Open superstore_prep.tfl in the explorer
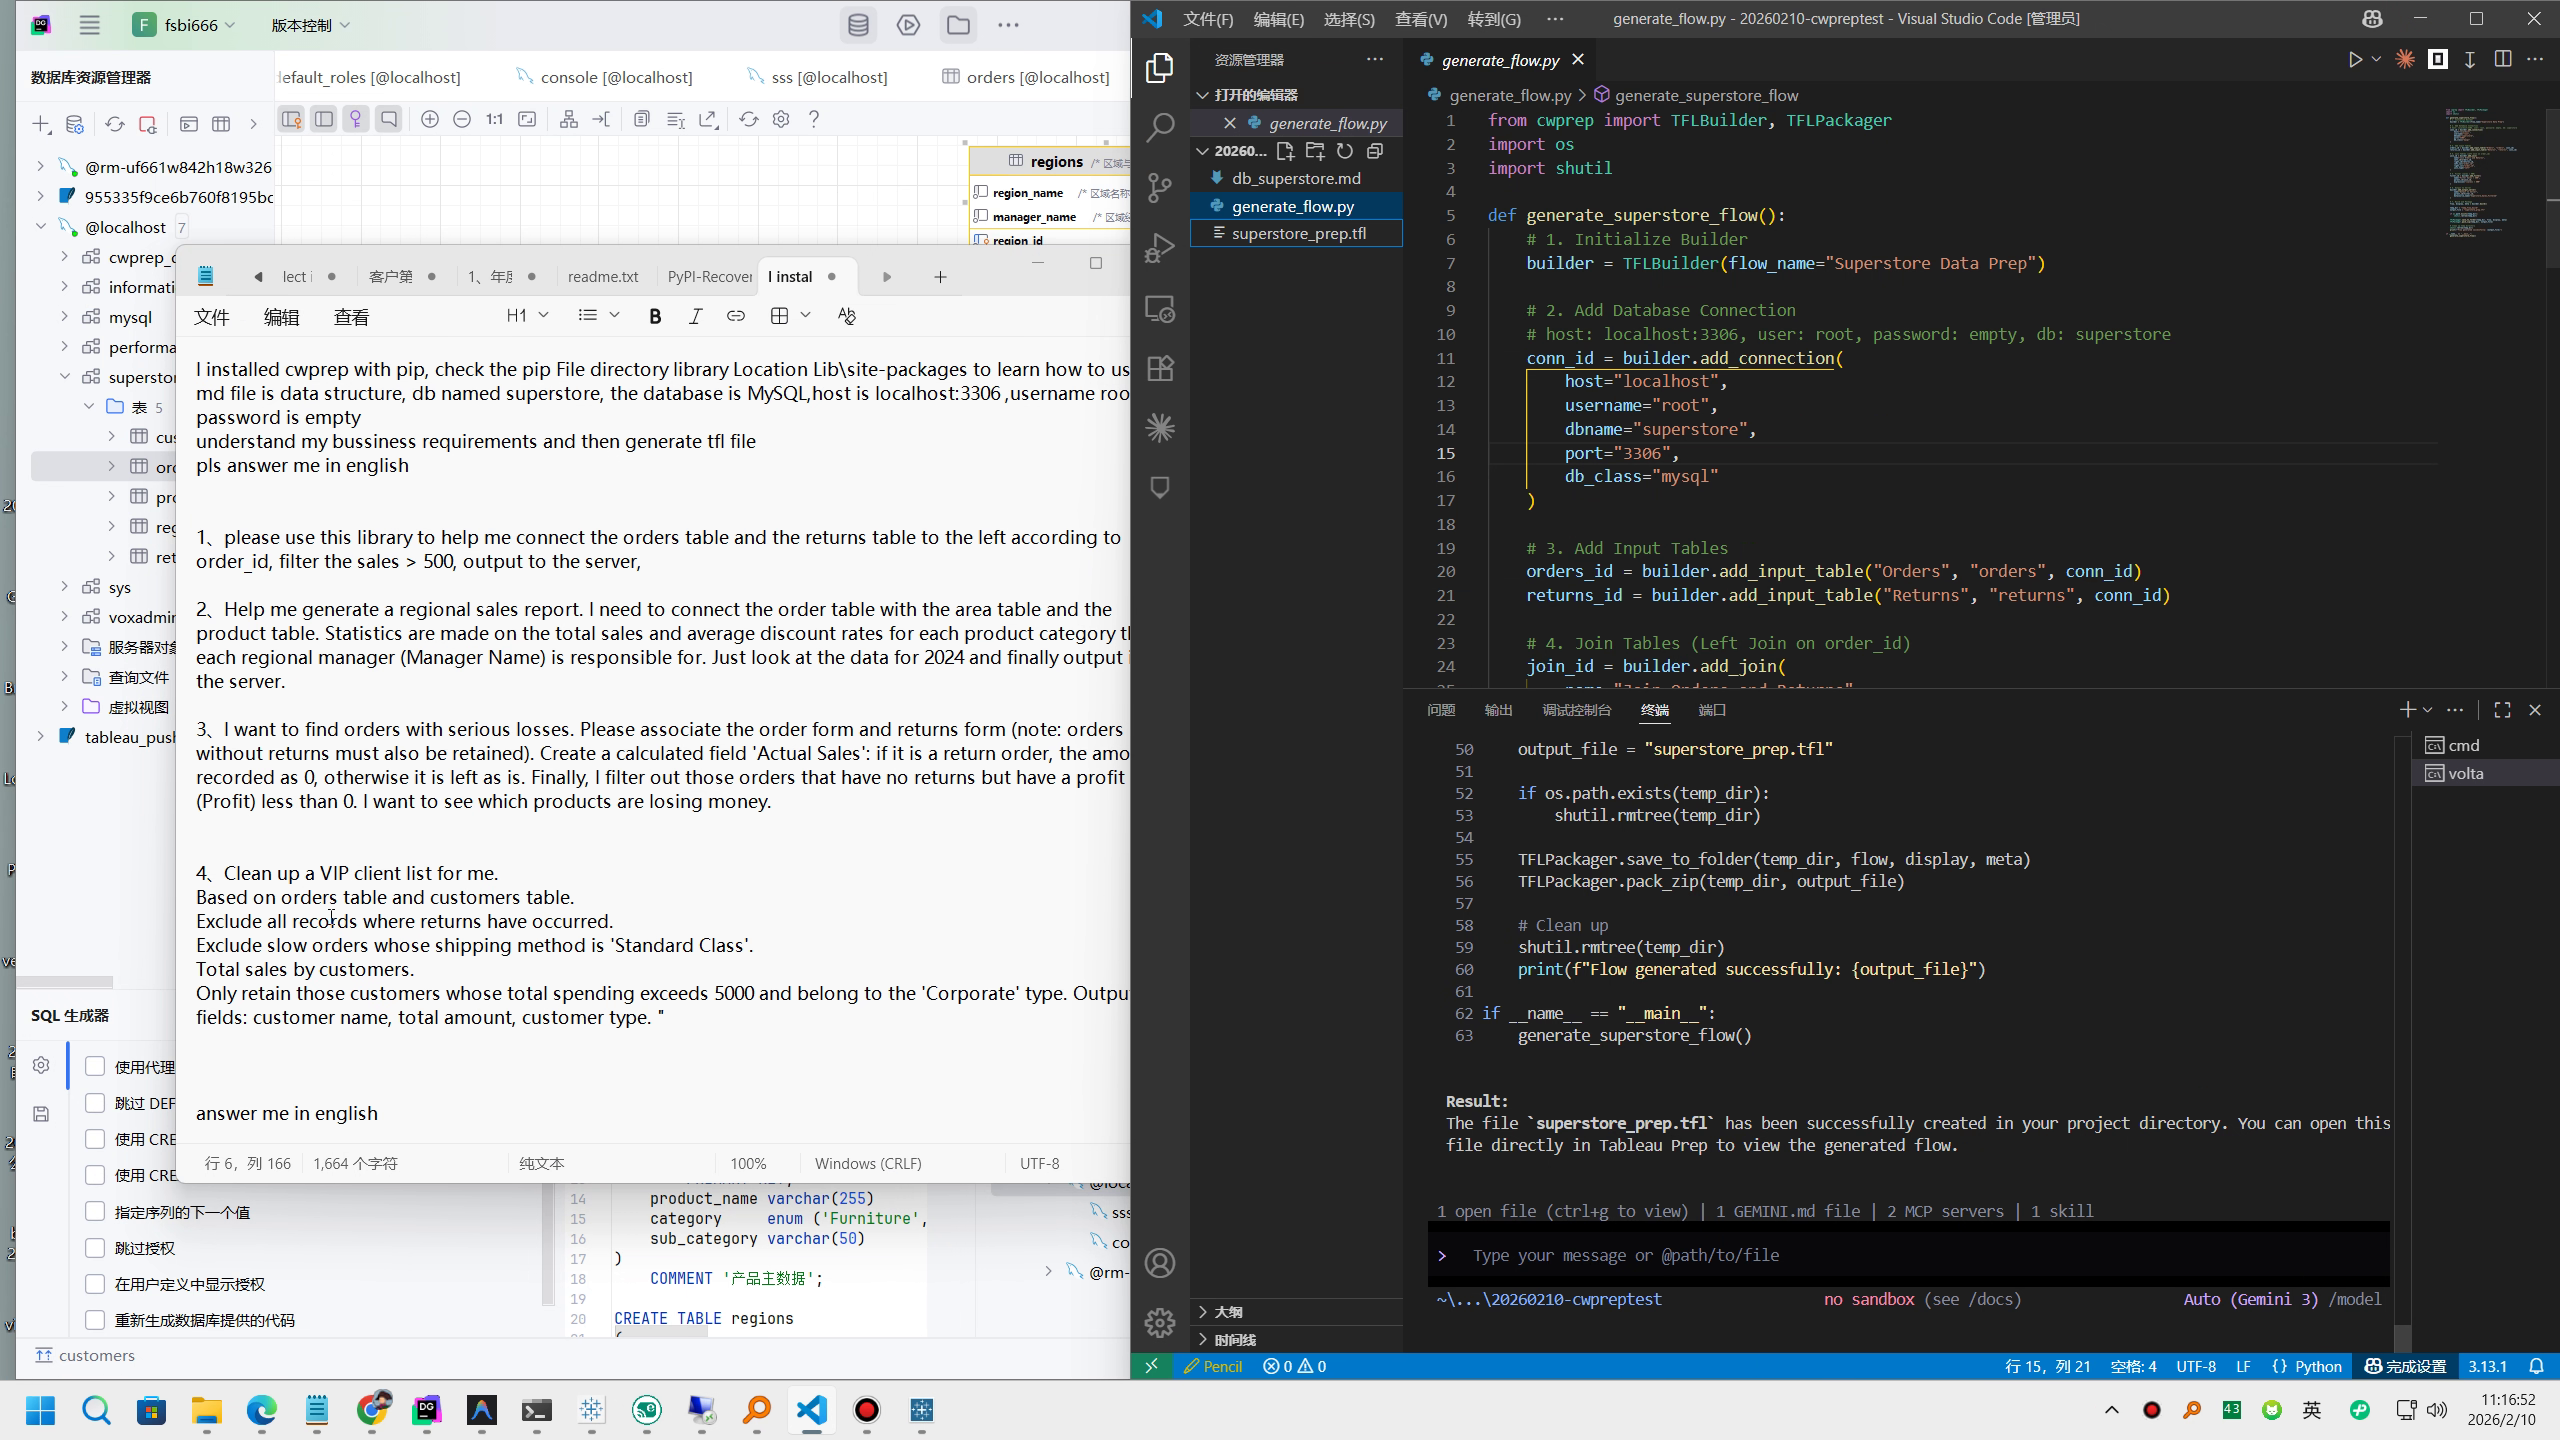 1298,233
